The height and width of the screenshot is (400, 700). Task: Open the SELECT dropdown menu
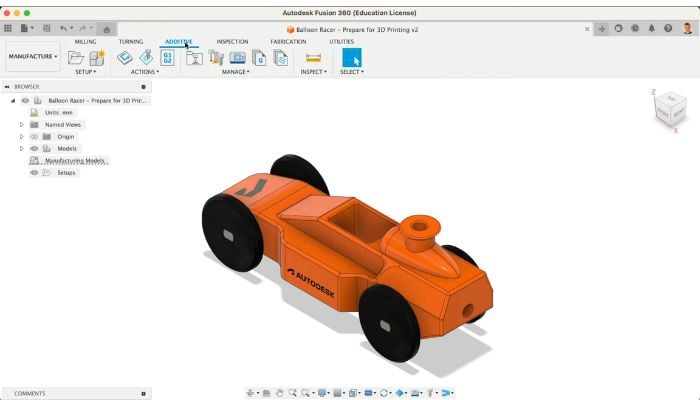pyautogui.click(x=352, y=72)
